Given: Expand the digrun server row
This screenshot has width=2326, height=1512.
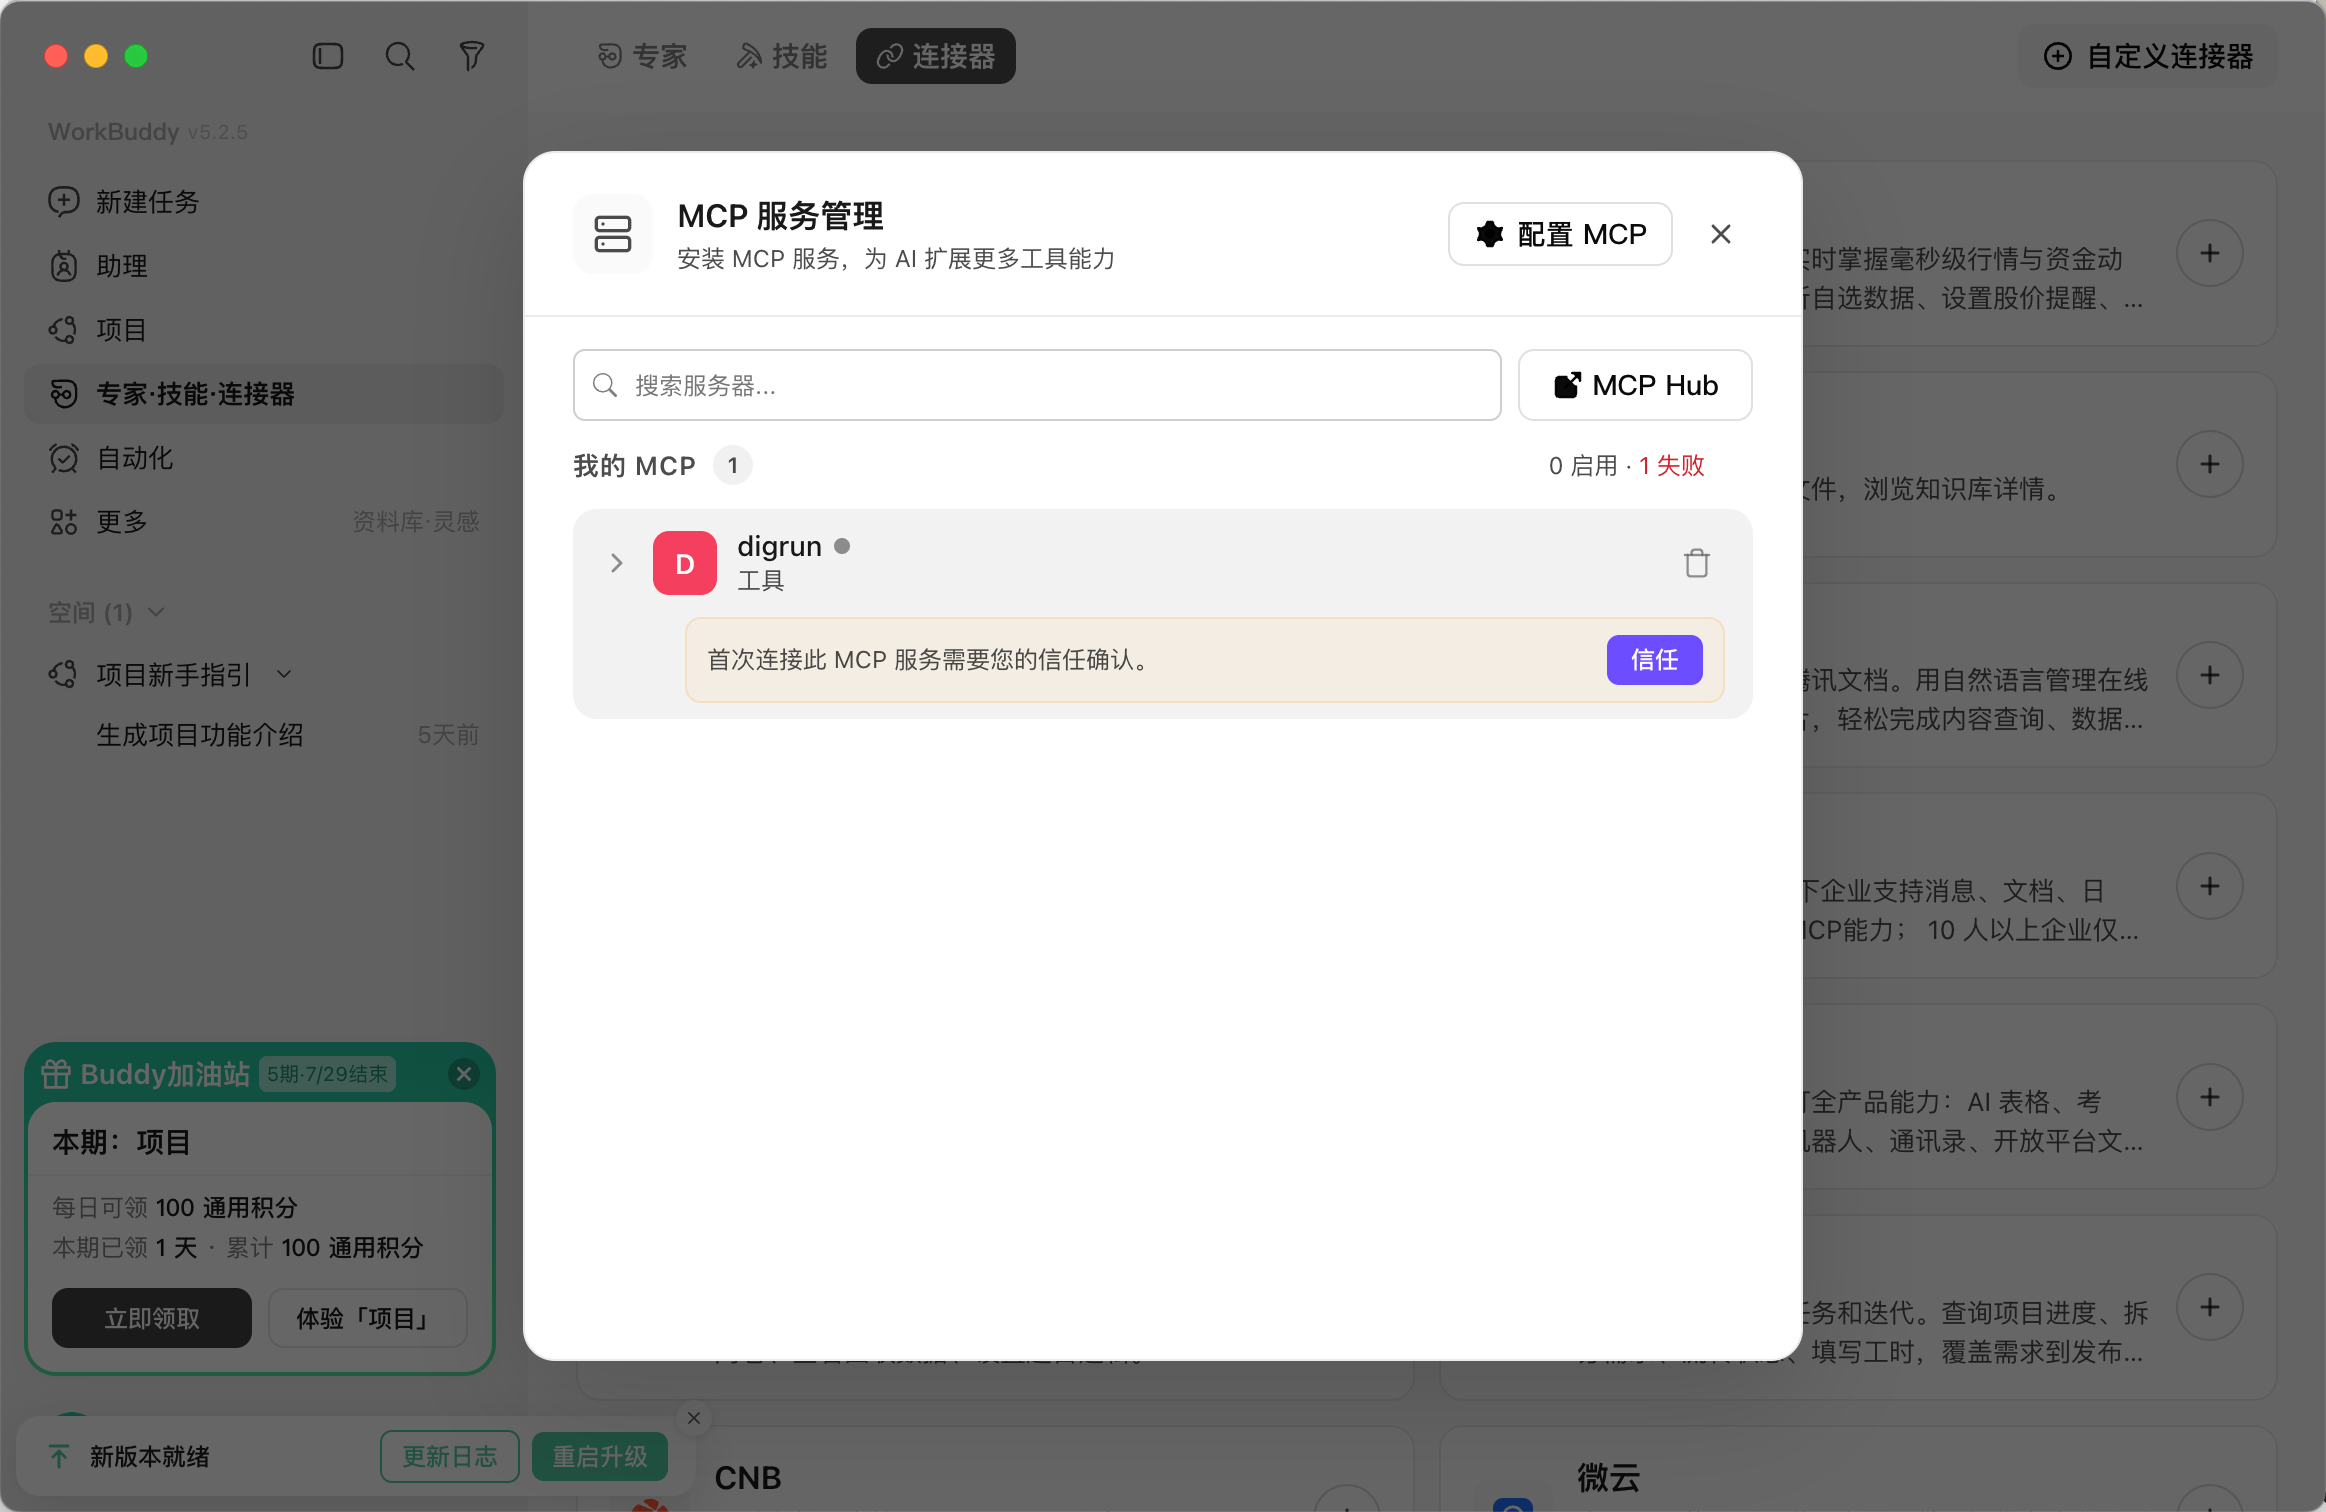Looking at the screenshot, I should [617, 563].
